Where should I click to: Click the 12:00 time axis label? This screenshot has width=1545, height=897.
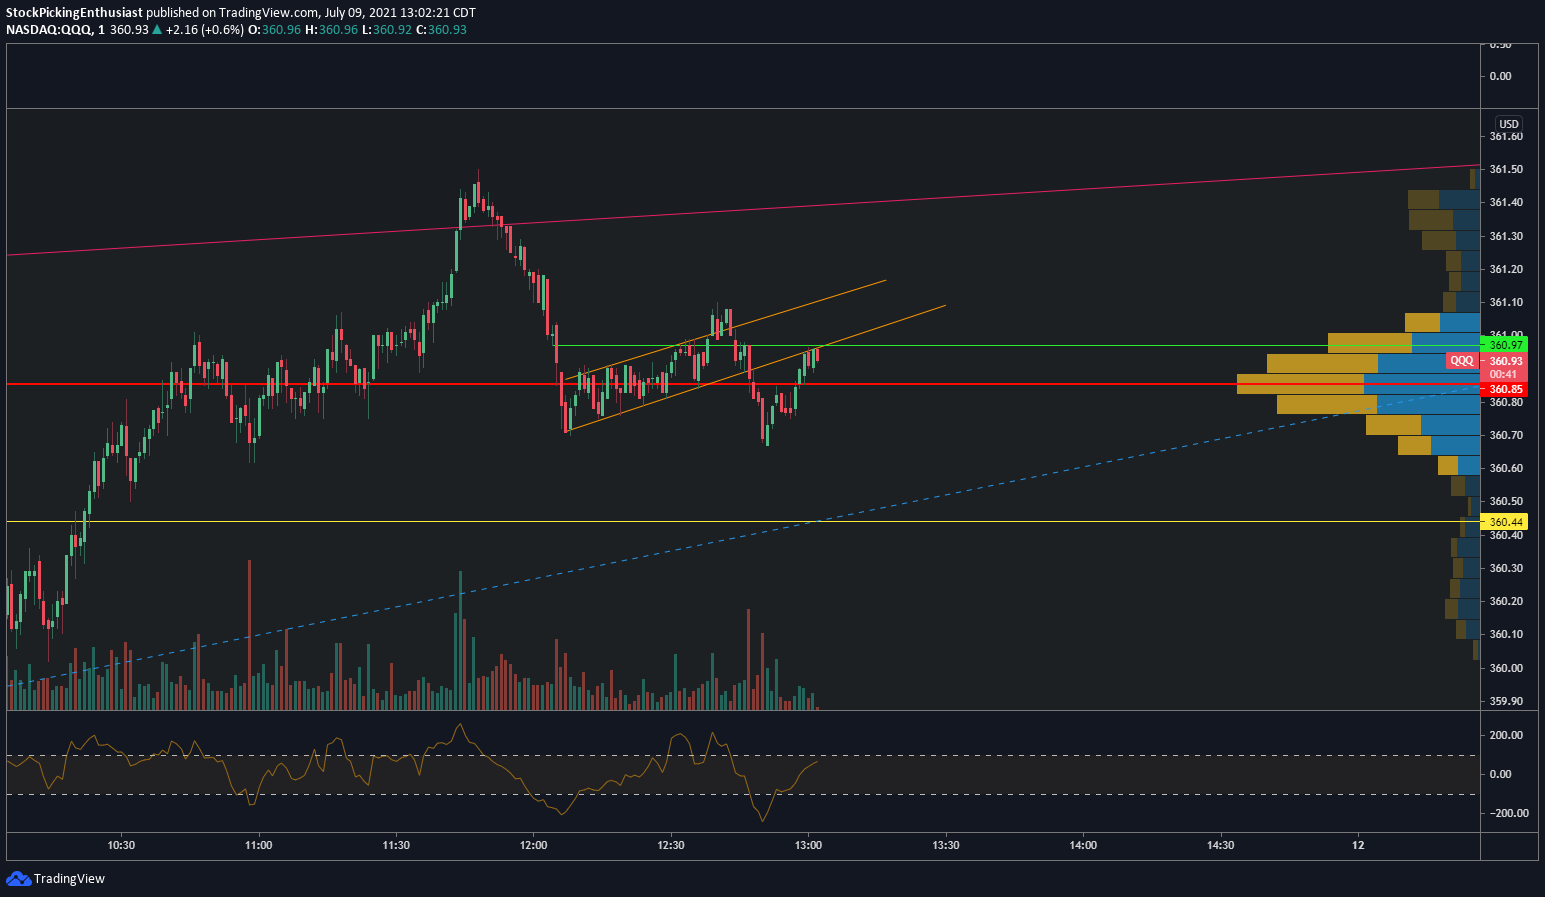click(533, 845)
